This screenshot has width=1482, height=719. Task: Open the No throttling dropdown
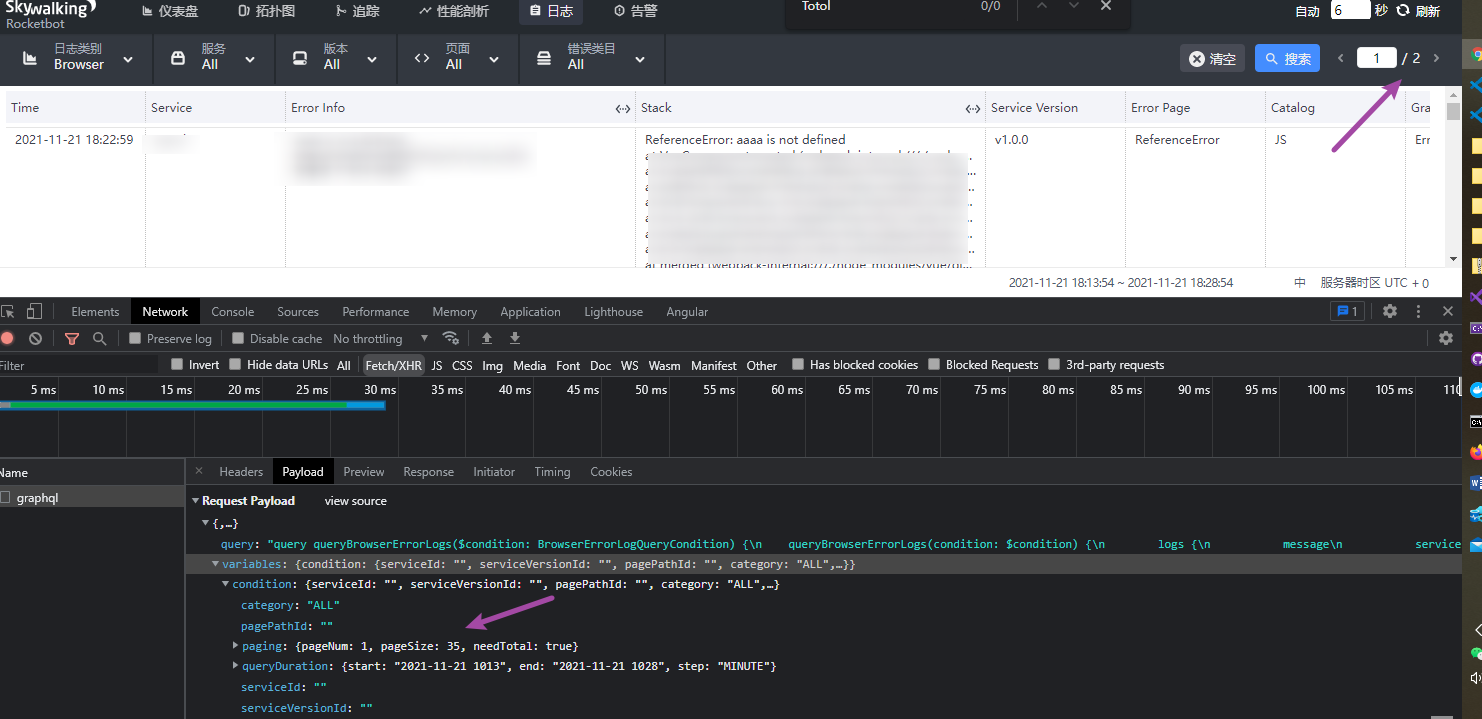(x=381, y=338)
